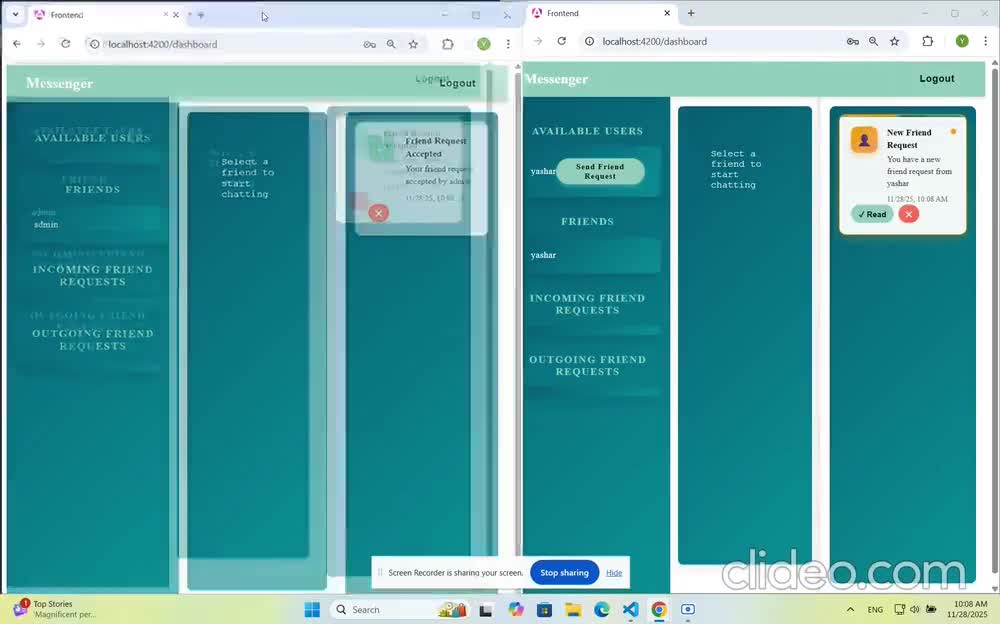
Task: Close the Frontend tab in left window
Action: coord(175,15)
